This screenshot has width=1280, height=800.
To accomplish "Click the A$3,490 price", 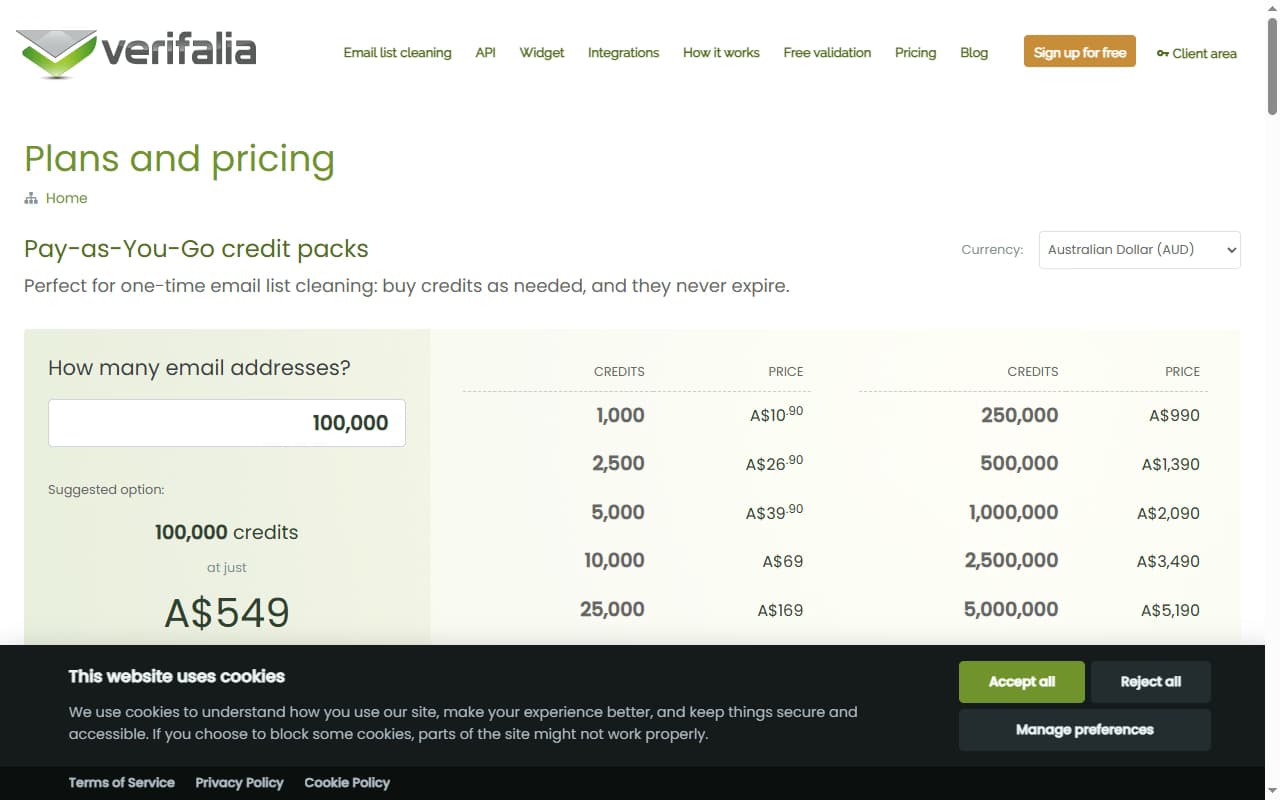I will click(x=1168, y=562).
